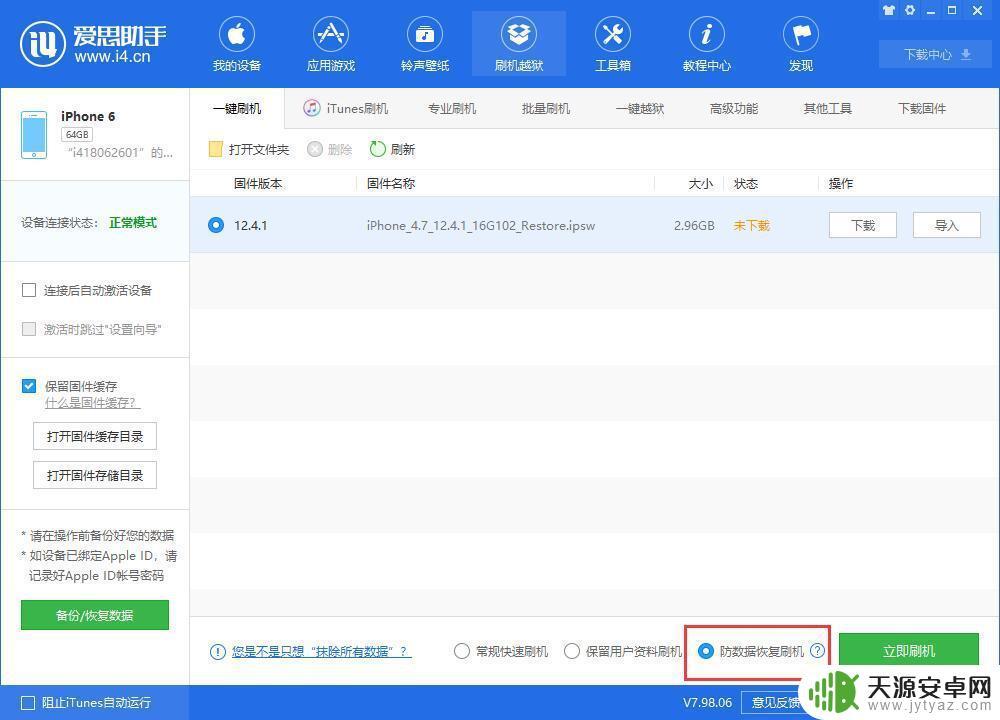Select 保留用户资料刷机 radio option
The image size is (1000, 720).
(x=571, y=651)
